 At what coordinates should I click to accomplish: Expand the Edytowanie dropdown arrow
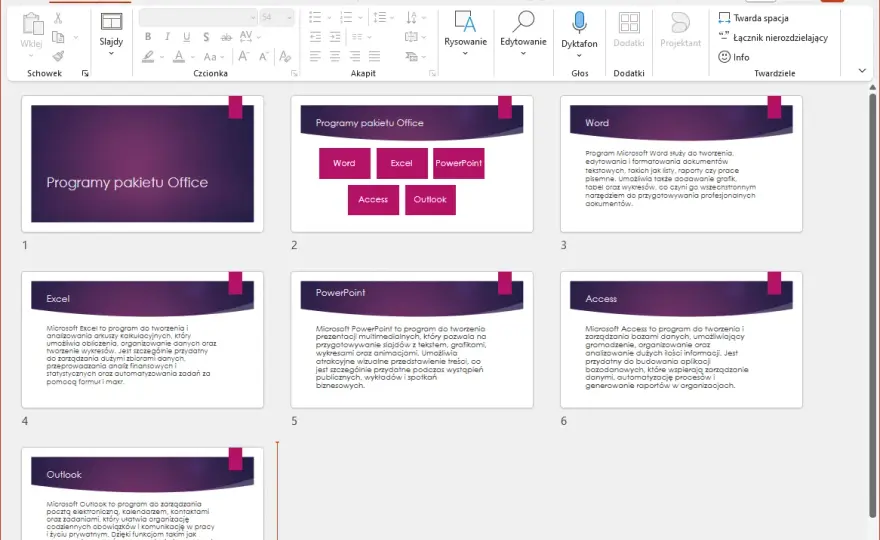click(523, 53)
